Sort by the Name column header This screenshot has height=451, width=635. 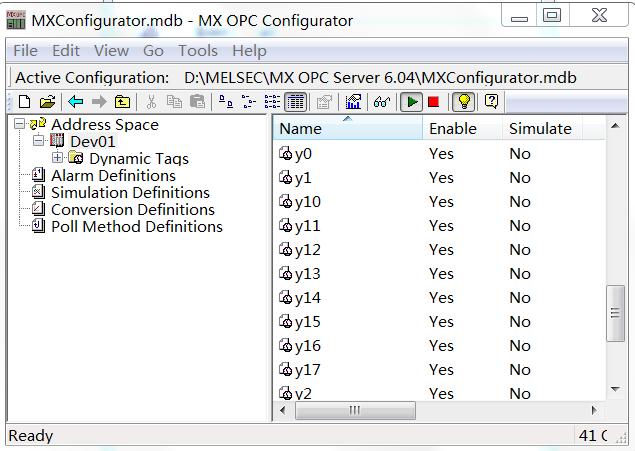(x=347, y=128)
